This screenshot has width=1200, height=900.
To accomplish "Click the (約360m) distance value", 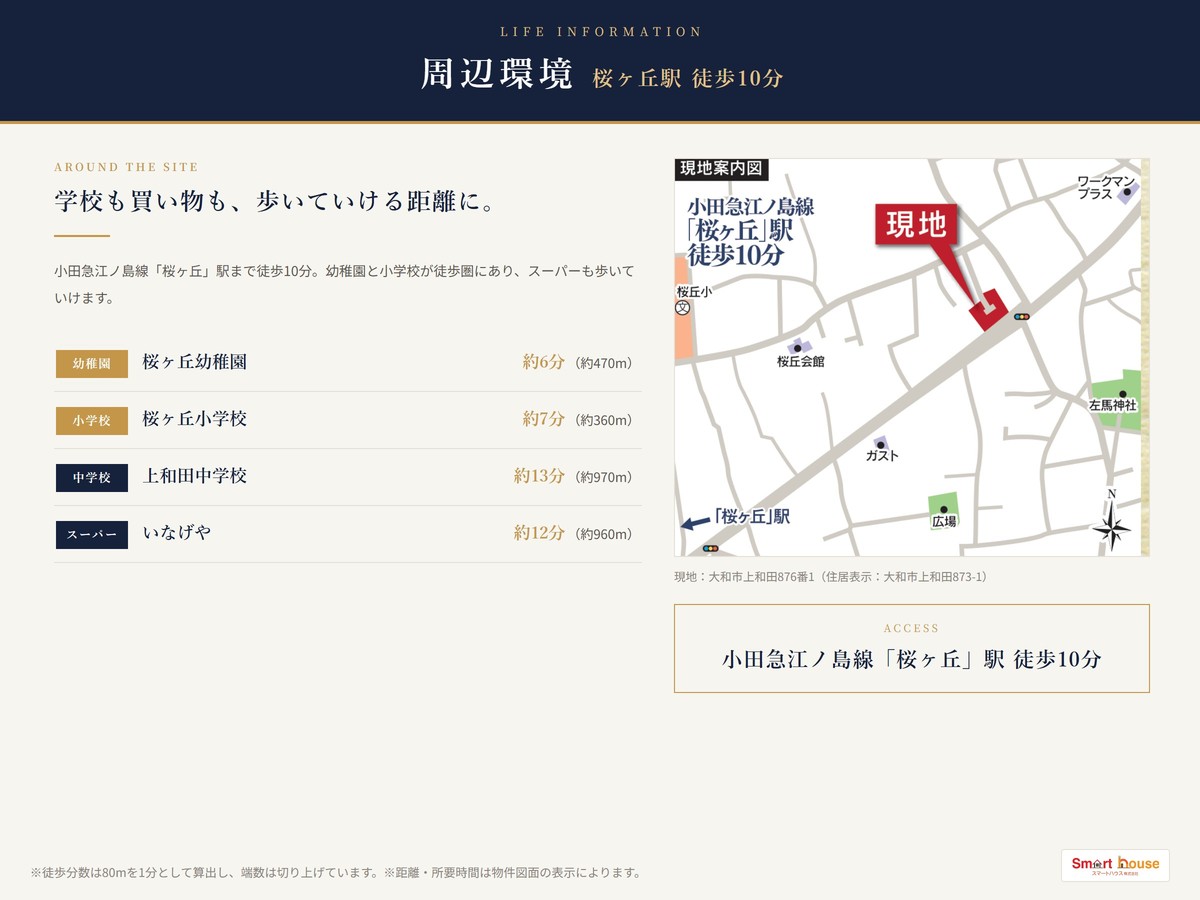I will 604,420.
